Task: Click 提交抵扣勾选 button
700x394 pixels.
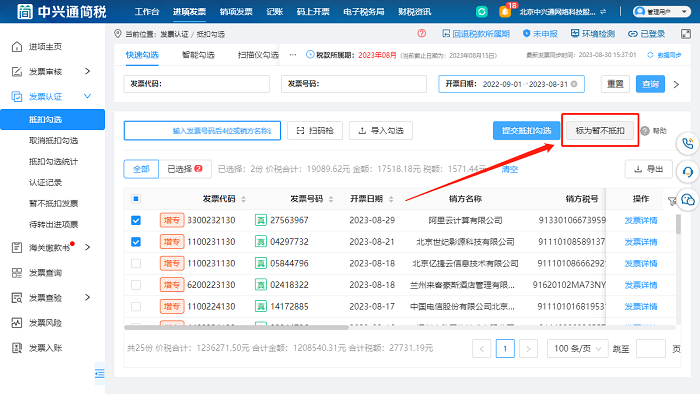Action: 526,130
